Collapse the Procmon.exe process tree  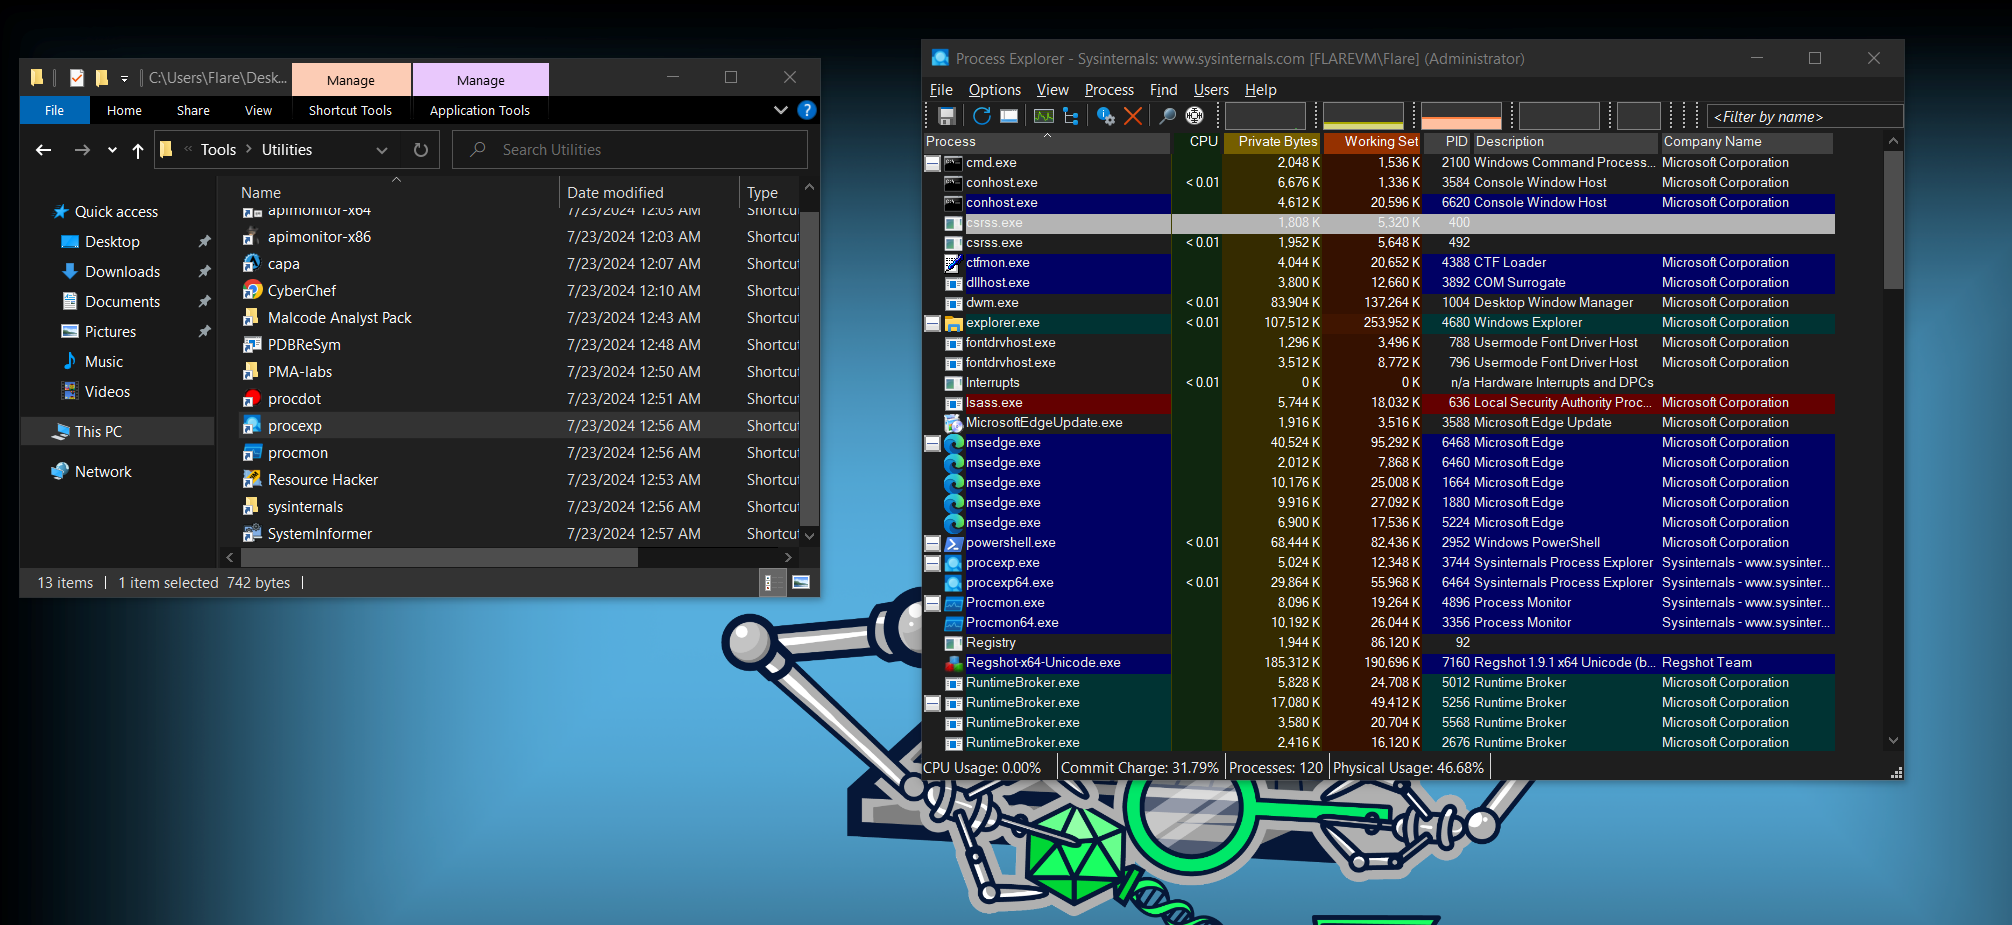click(x=932, y=603)
